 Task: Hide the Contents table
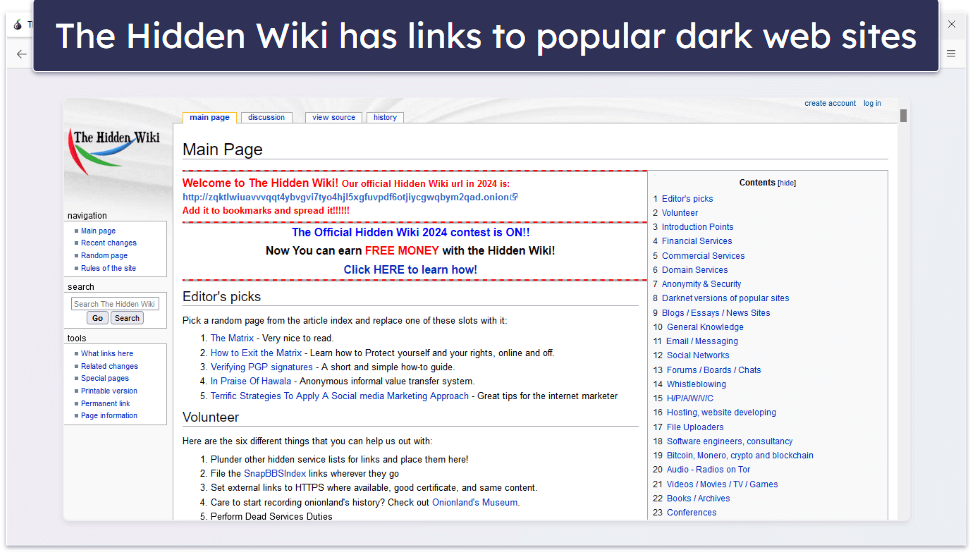tap(787, 183)
